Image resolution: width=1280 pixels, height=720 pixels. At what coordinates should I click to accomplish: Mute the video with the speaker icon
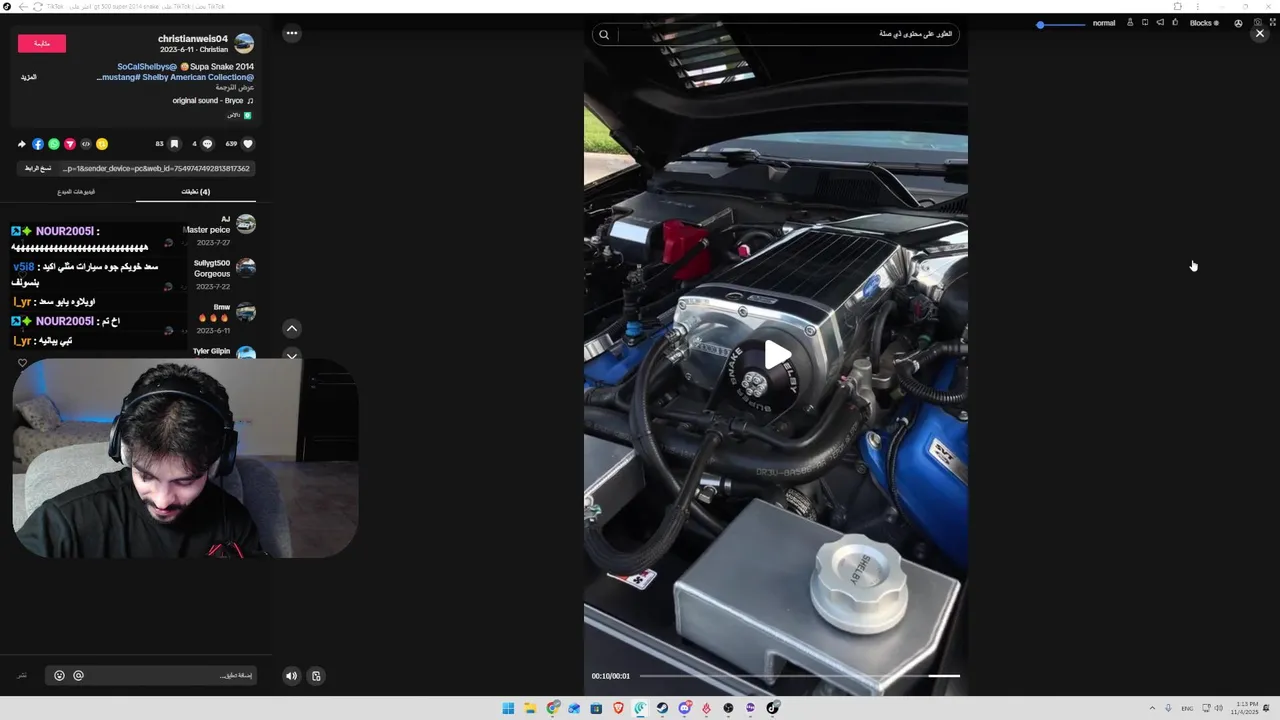pyautogui.click(x=291, y=676)
